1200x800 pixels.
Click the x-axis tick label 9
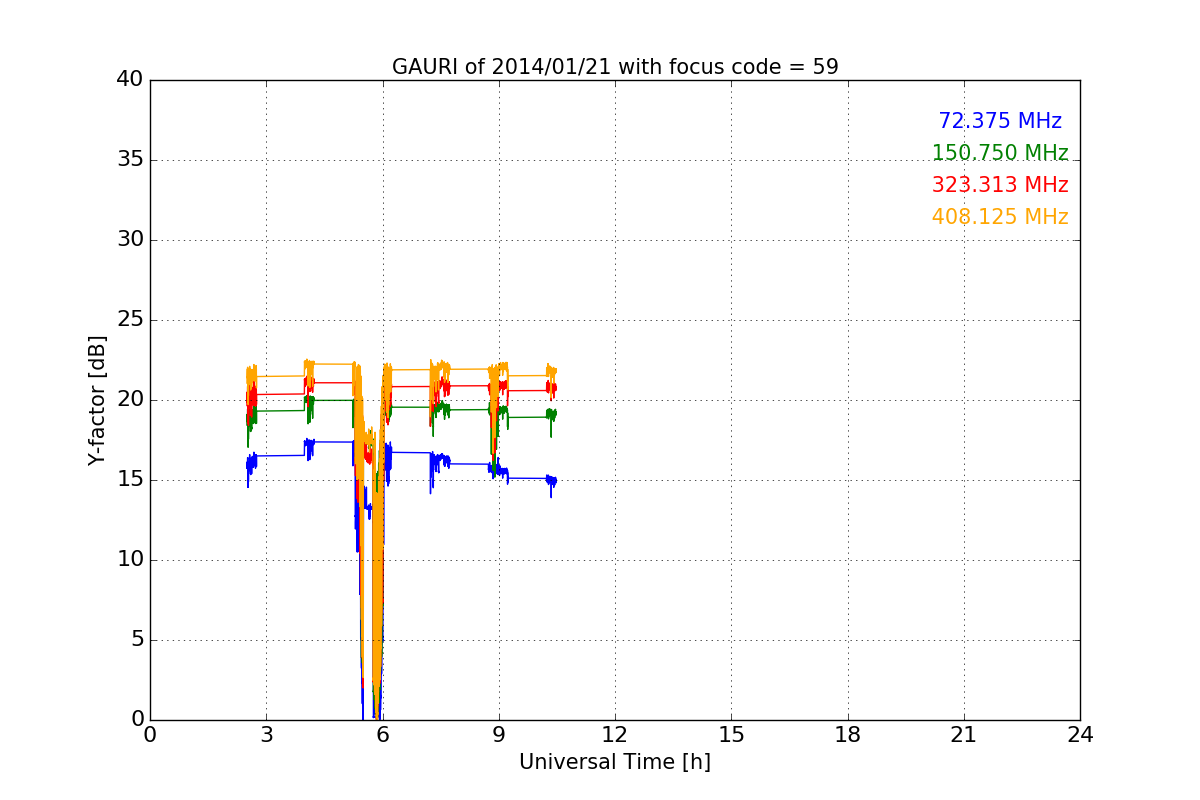click(499, 735)
